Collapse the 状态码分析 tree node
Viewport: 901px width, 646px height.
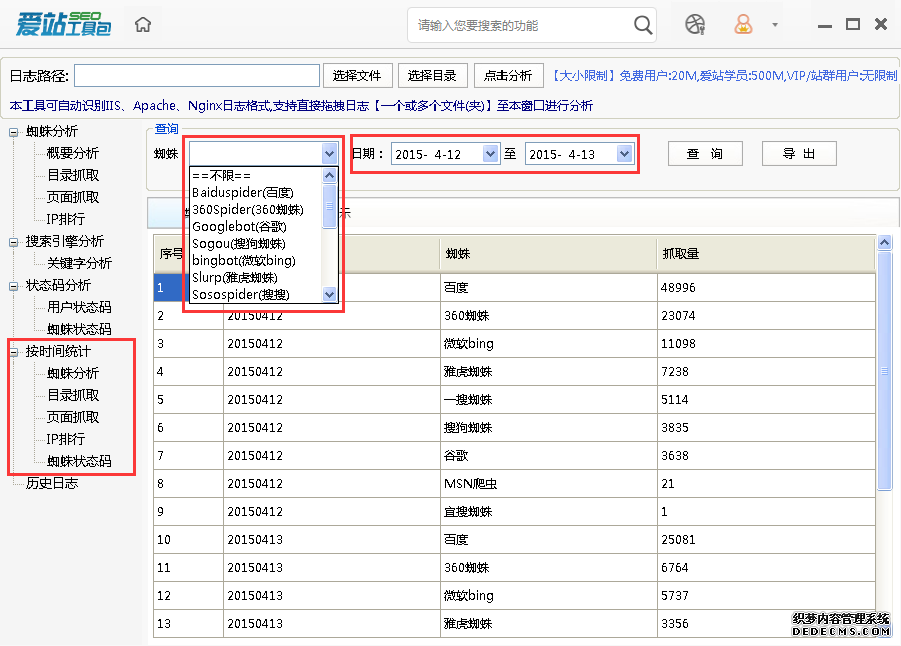[14, 285]
